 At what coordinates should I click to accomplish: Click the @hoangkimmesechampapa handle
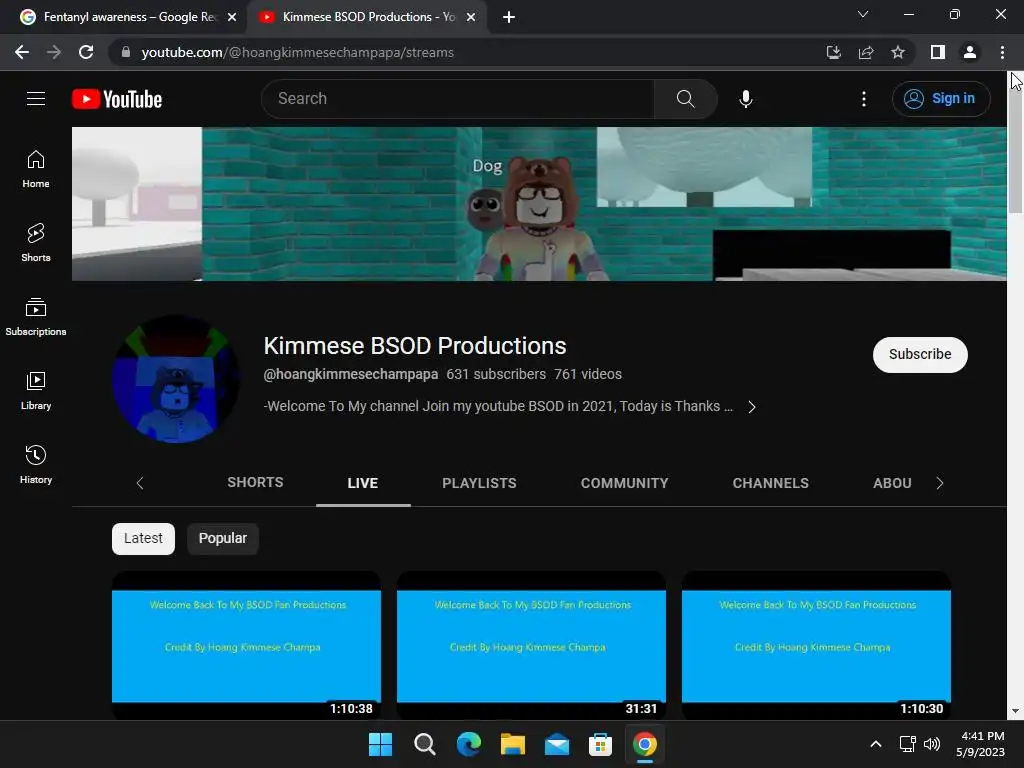click(351, 374)
